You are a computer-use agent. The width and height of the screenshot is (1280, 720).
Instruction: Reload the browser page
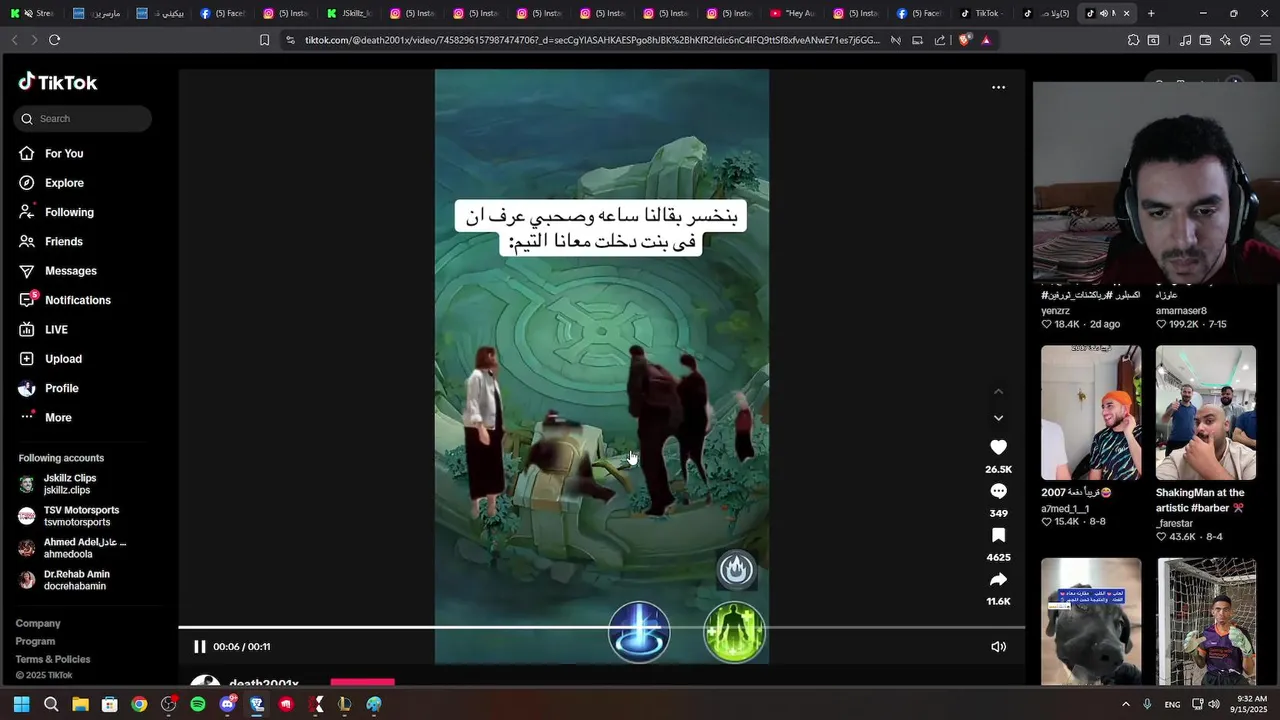click(x=54, y=40)
